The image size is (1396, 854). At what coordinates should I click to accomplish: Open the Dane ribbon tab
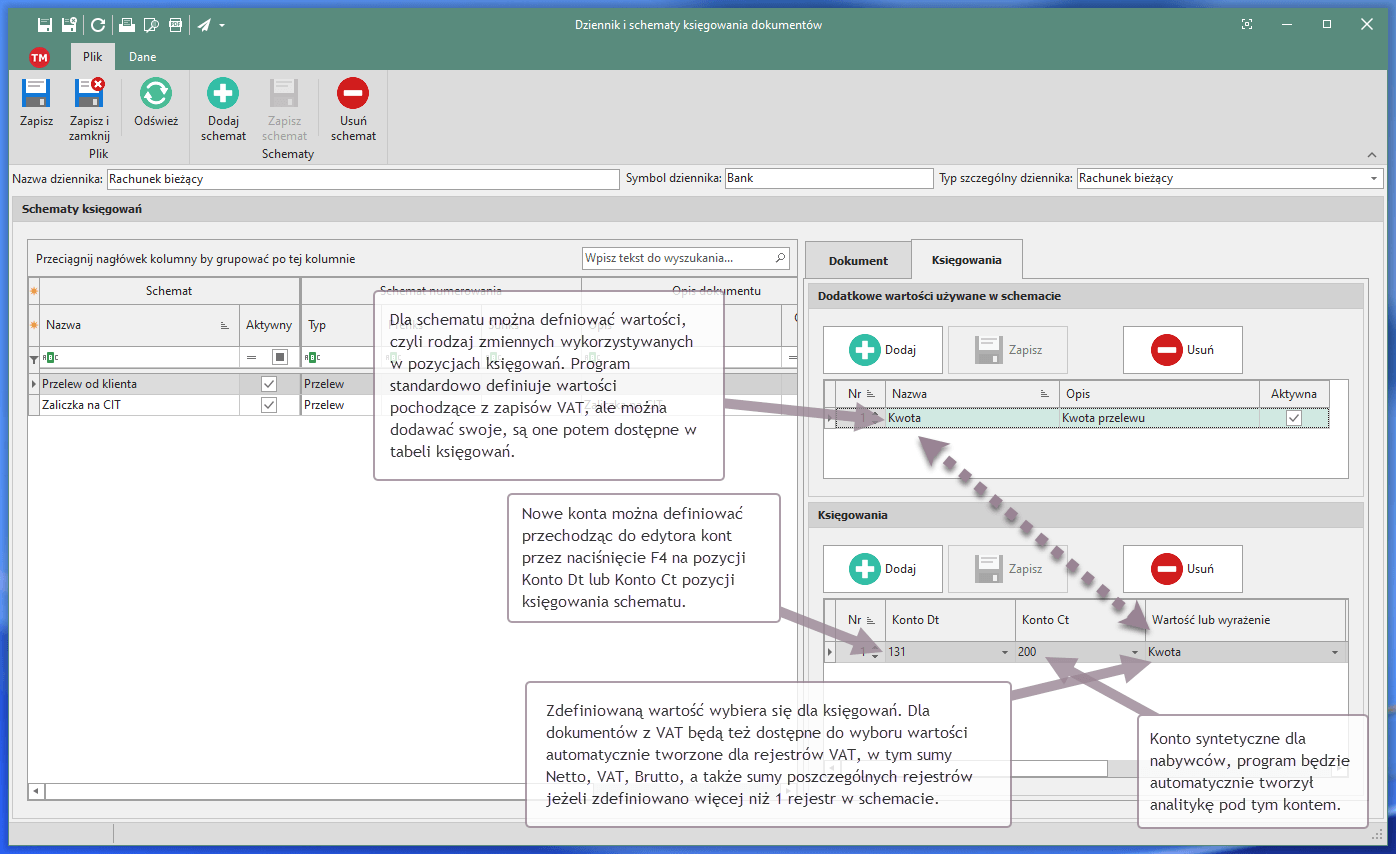(142, 57)
